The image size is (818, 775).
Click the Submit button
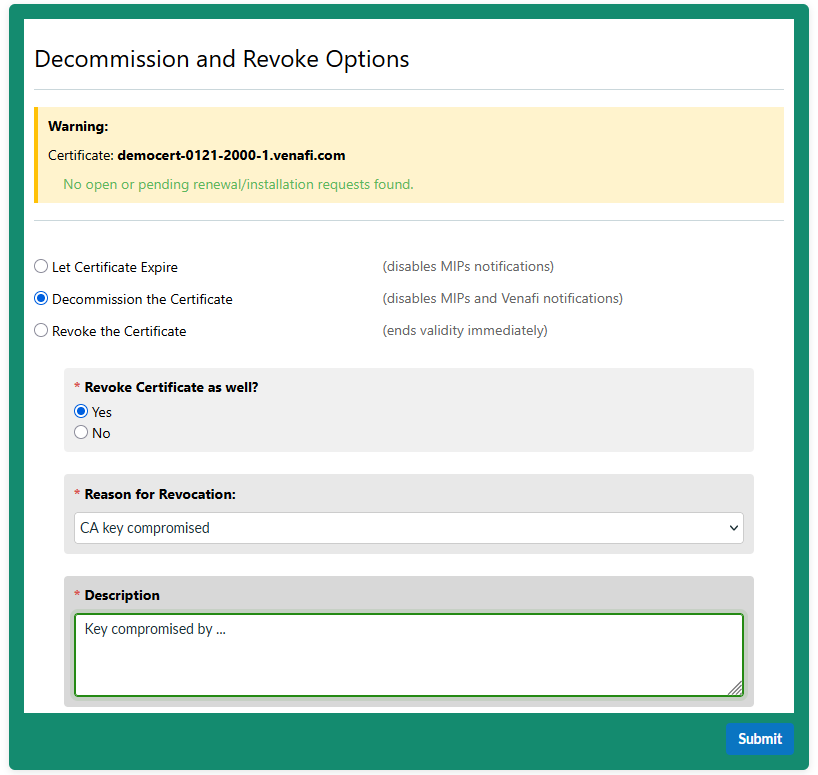click(x=760, y=738)
